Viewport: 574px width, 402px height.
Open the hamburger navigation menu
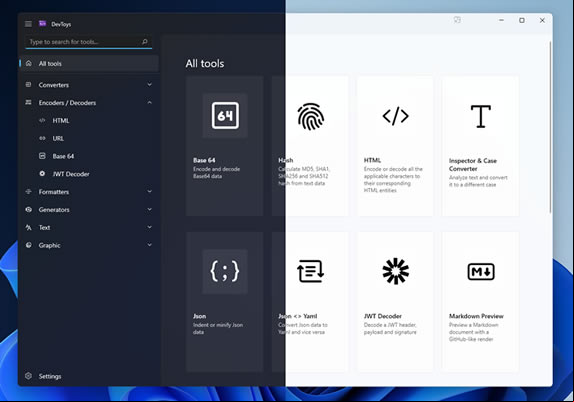[28, 24]
